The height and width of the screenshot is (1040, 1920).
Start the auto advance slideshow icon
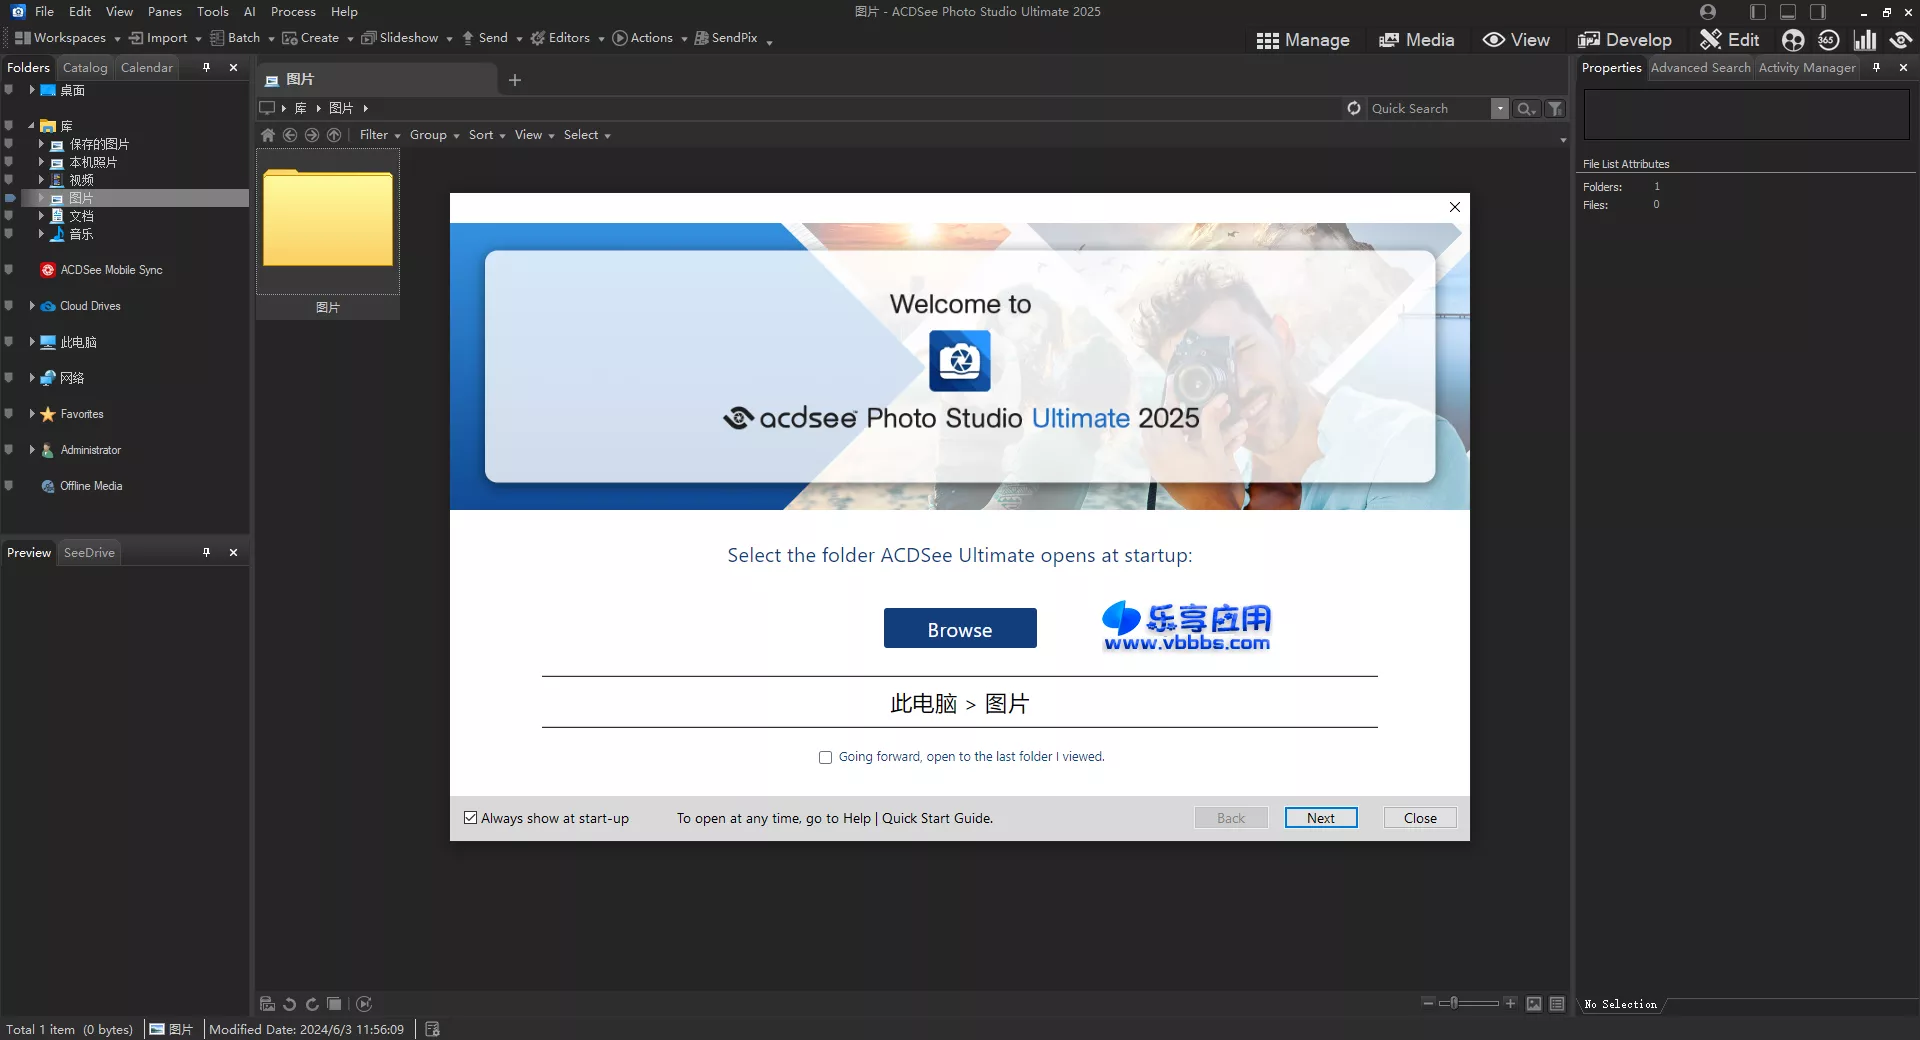click(364, 1005)
